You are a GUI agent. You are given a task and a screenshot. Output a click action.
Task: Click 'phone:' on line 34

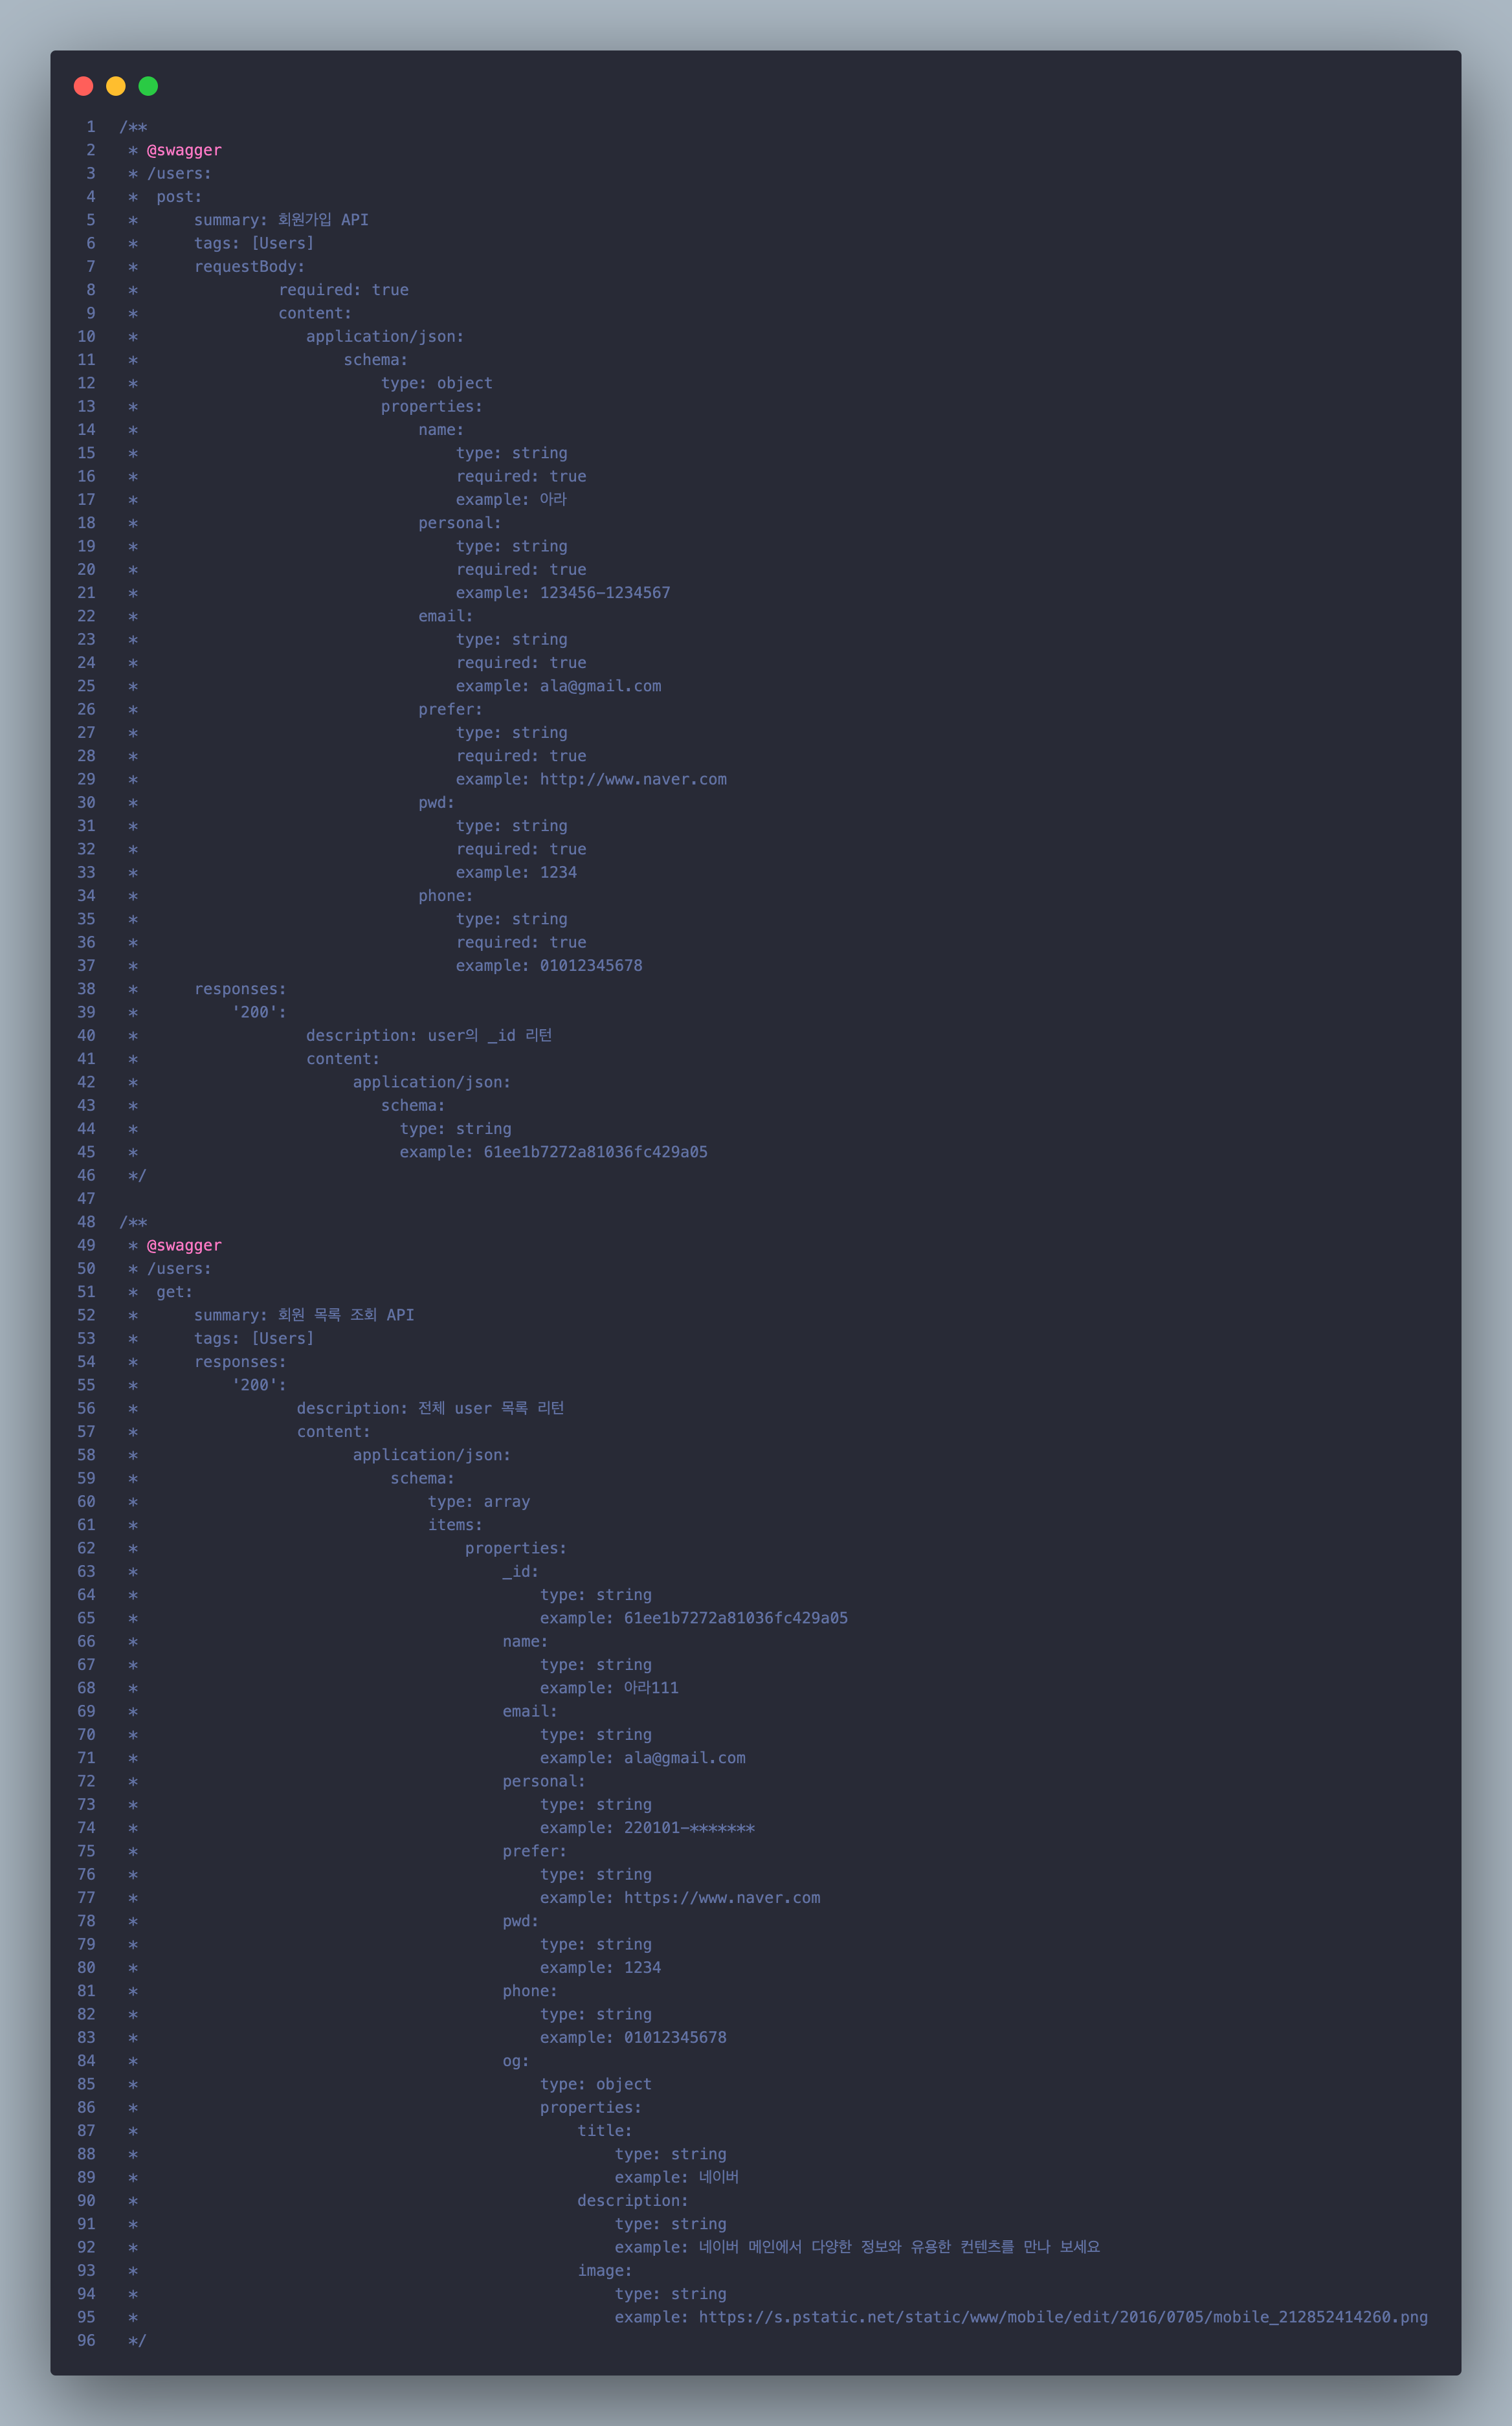(x=446, y=896)
